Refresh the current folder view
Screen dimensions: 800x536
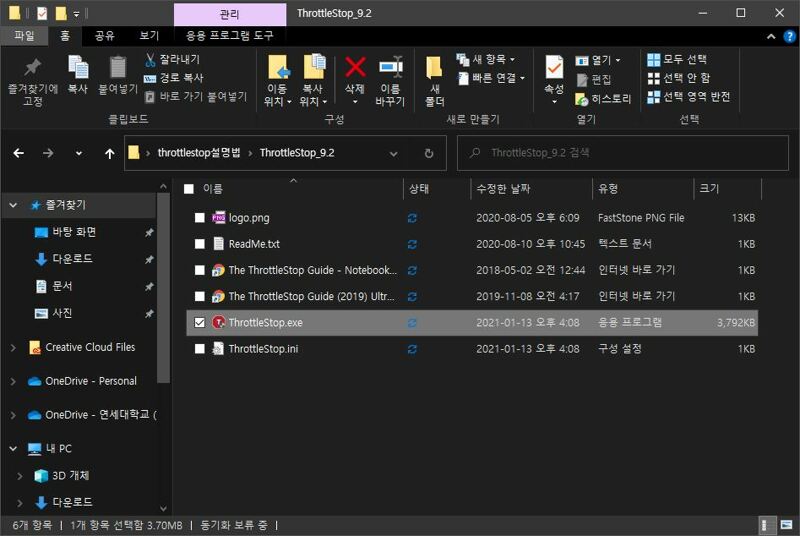(429, 153)
